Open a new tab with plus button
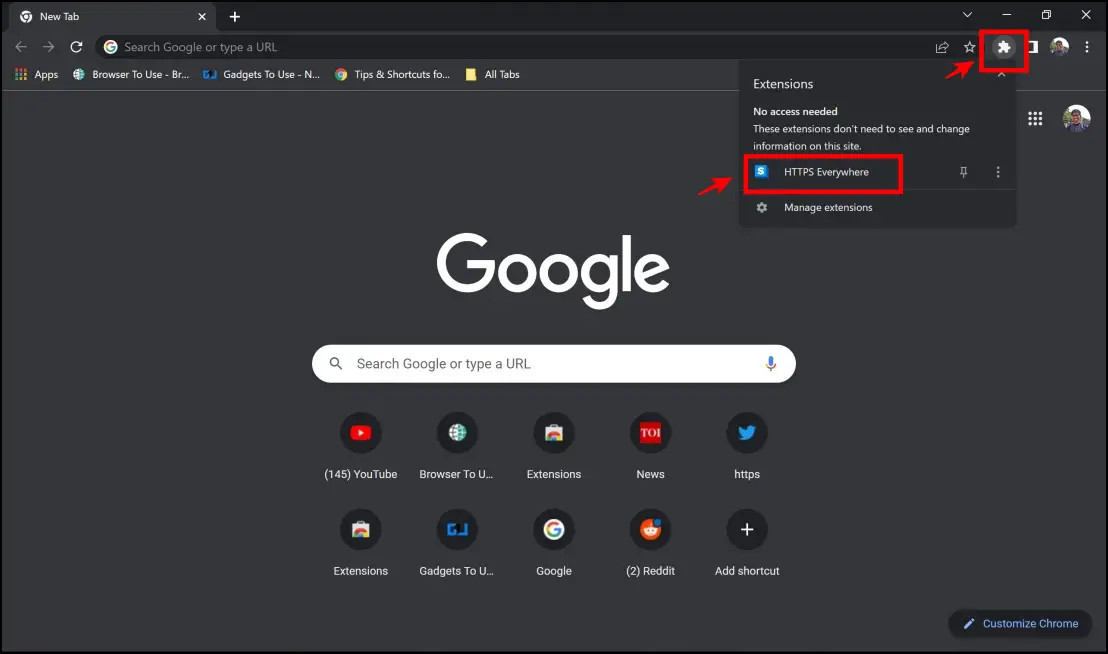Viewport: 1108px width, 654px height. click(235, 16)
